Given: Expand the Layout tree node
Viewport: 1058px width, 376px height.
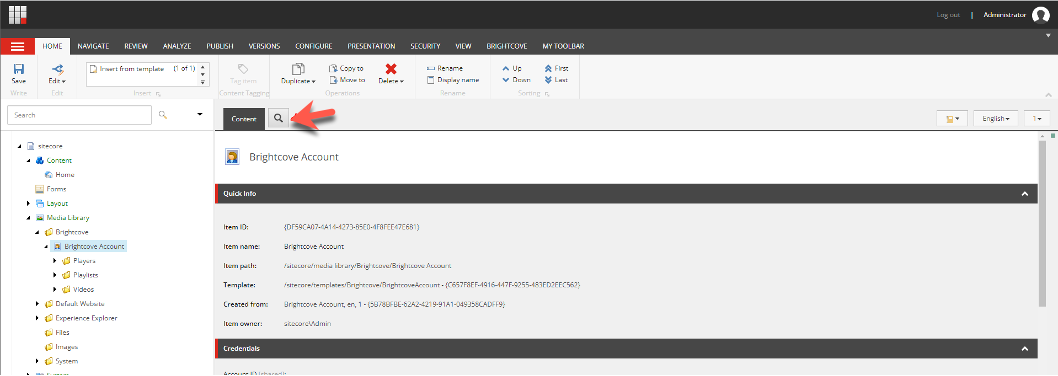Looking at the screenshot, I should tap(28, 203).
